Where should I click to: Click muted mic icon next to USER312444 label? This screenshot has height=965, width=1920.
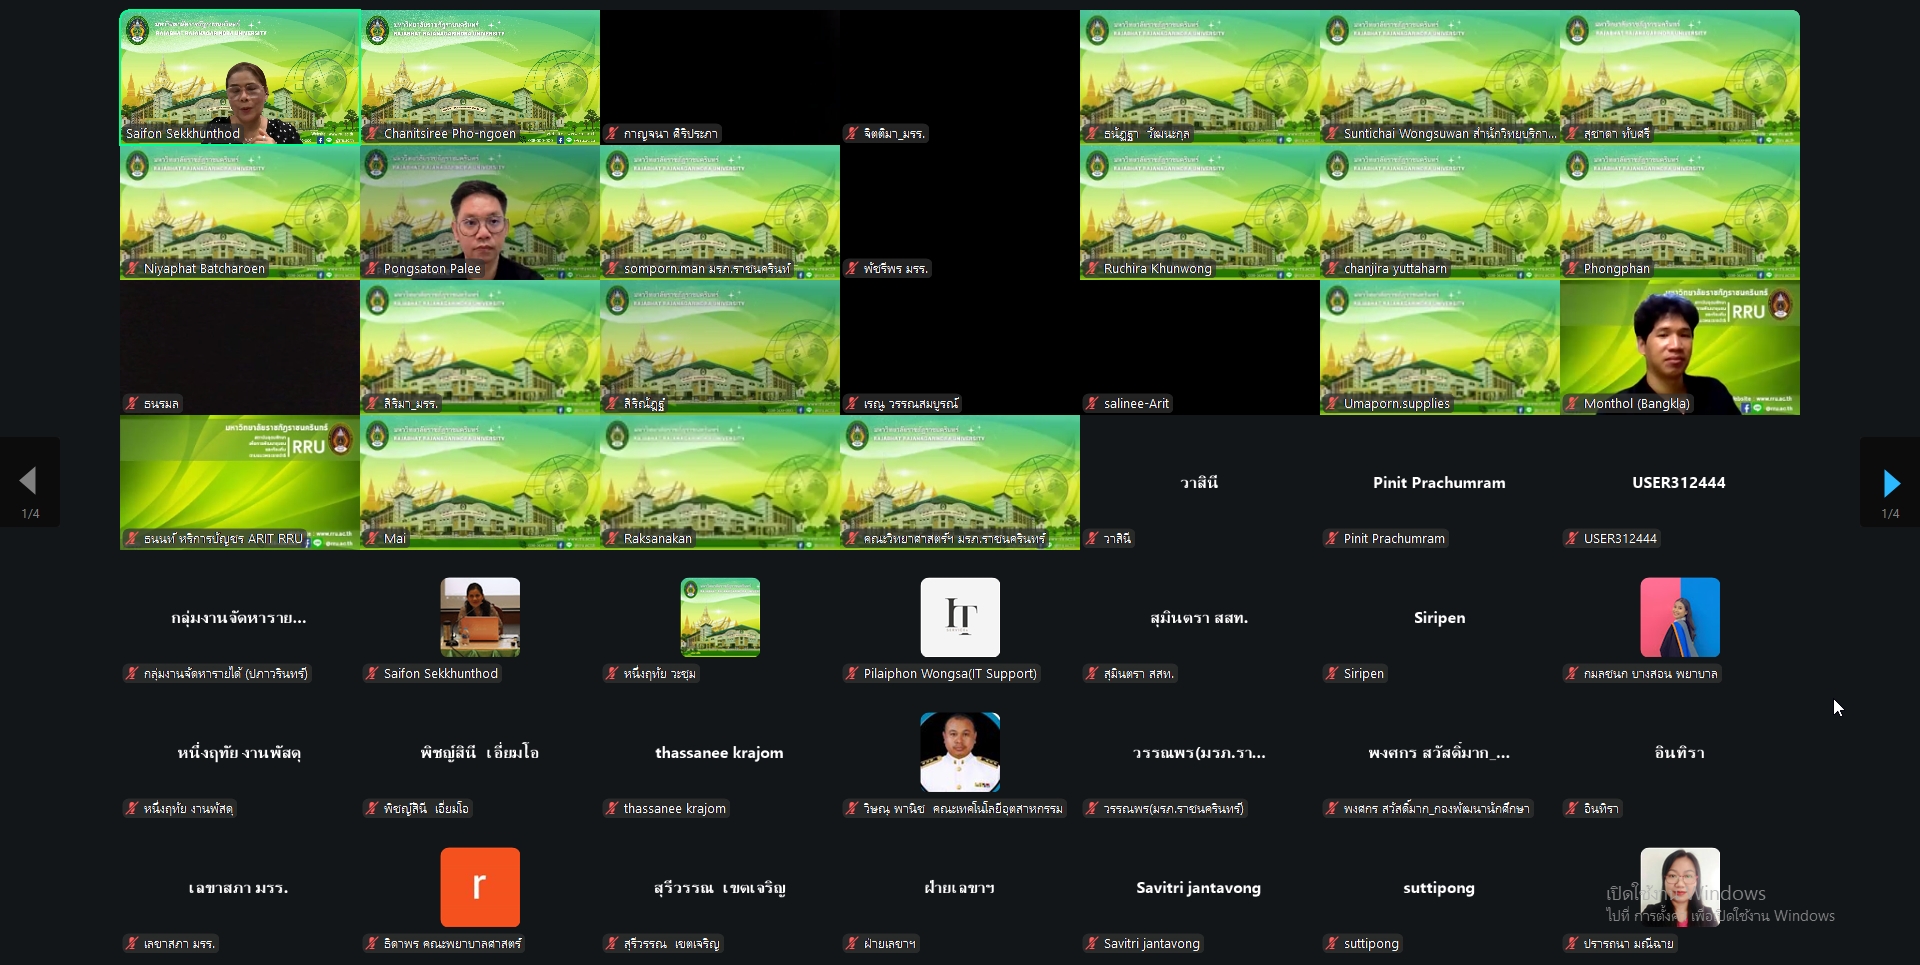[1572, 539]
